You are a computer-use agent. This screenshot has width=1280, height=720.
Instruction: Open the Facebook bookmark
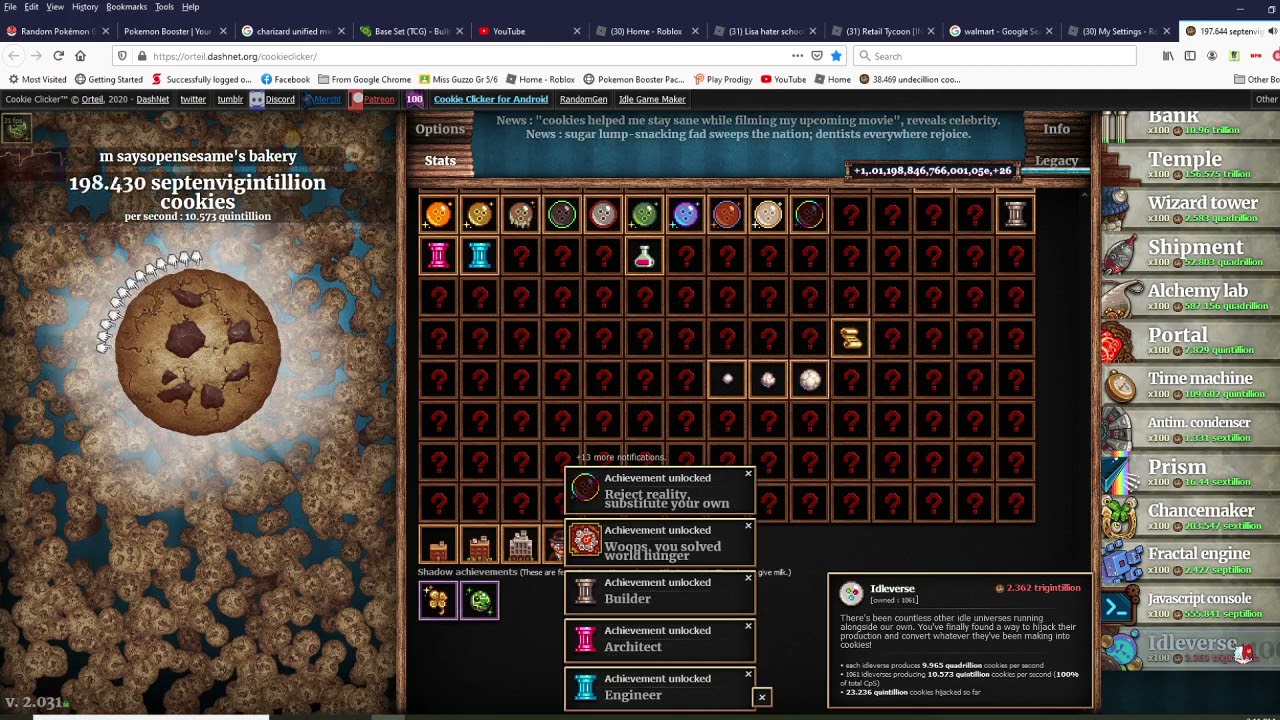[x=285, y=79]
